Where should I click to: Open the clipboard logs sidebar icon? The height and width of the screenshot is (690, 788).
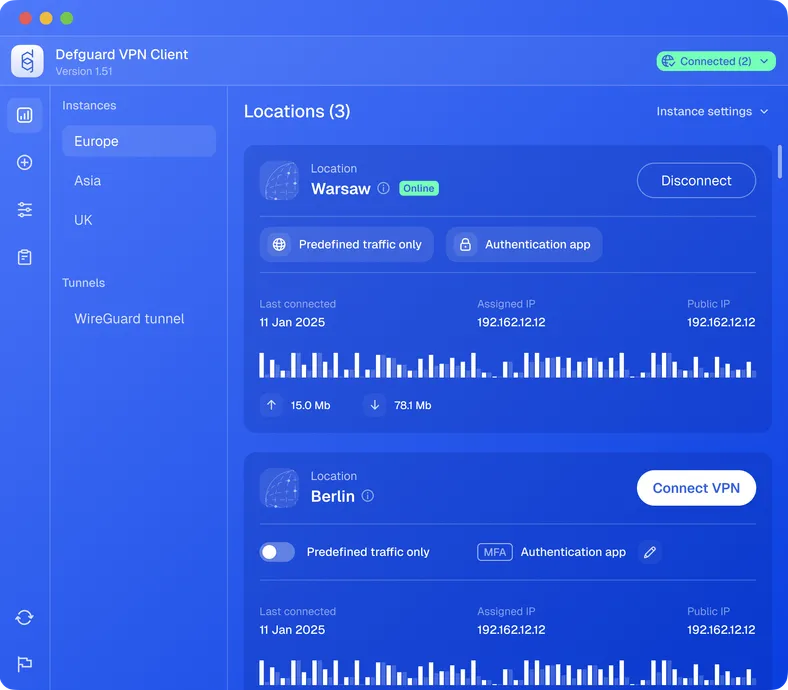25,257
